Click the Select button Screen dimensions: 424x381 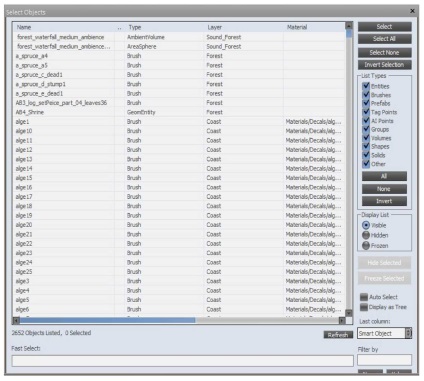(384, 27)
